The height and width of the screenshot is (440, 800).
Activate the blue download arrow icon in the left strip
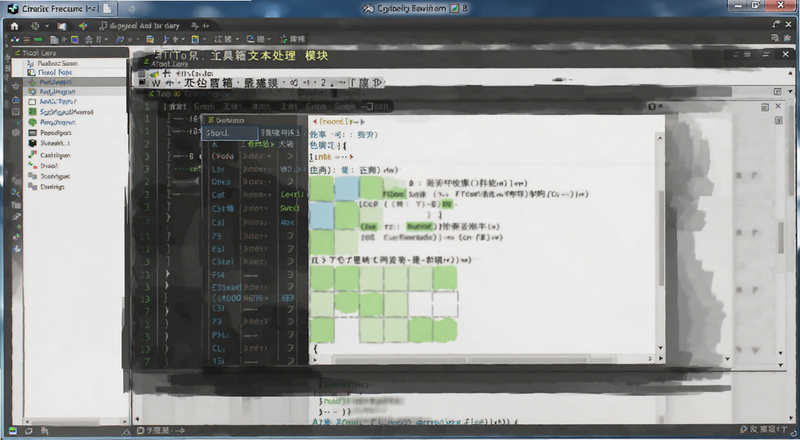pyautogui.click(x=17, y=249)
